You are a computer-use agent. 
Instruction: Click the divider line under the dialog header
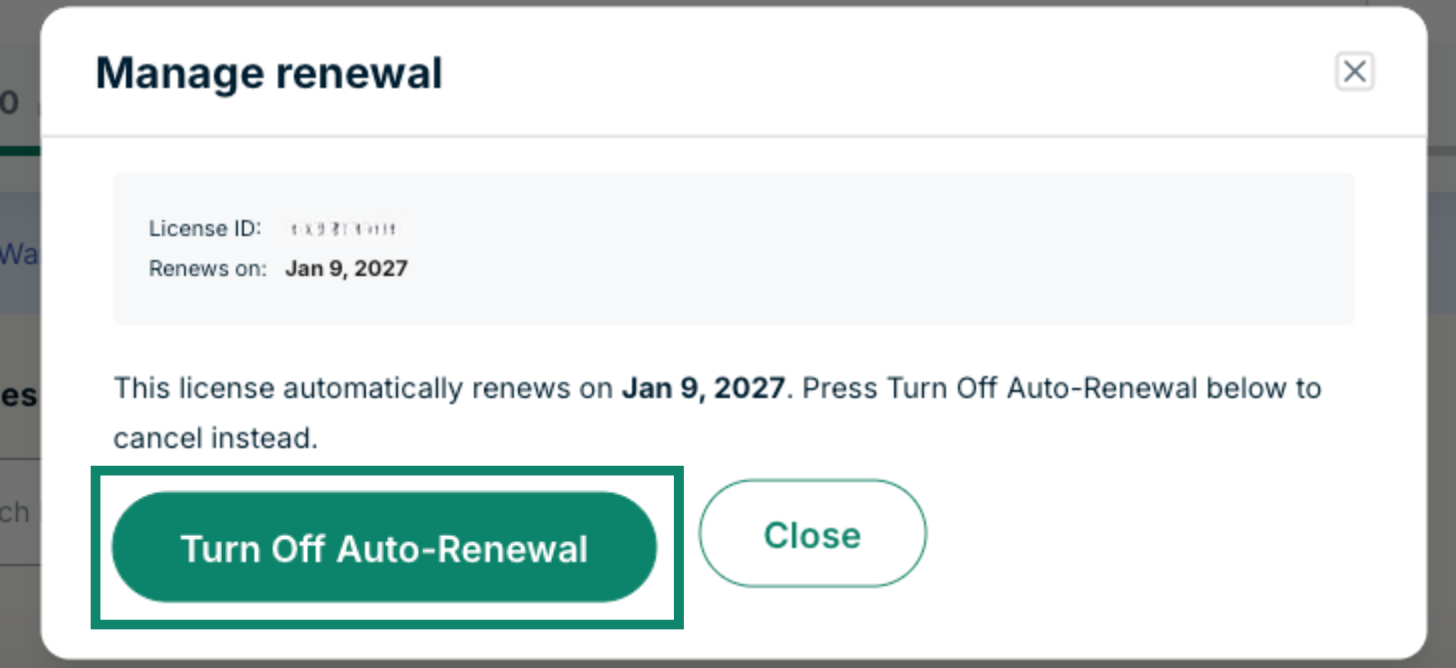[733, 135]
